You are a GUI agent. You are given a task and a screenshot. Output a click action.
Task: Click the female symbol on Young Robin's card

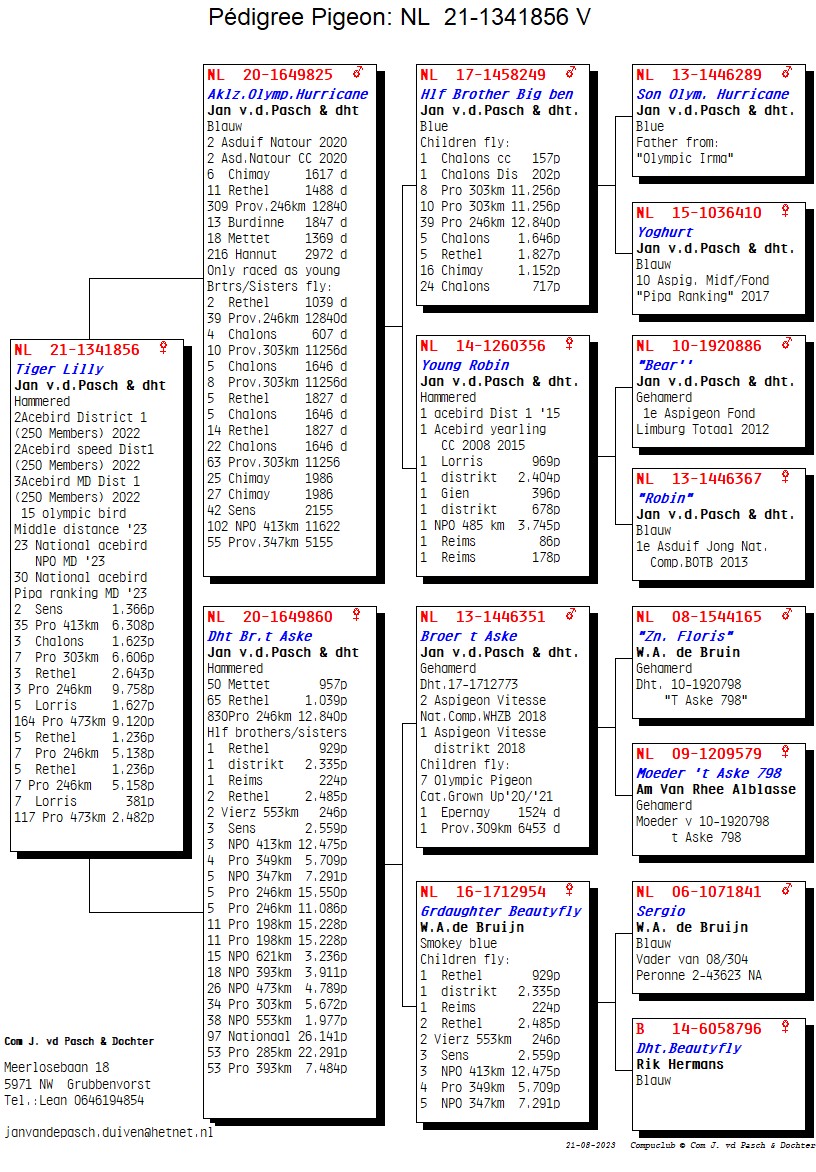[x=571, y=345]
